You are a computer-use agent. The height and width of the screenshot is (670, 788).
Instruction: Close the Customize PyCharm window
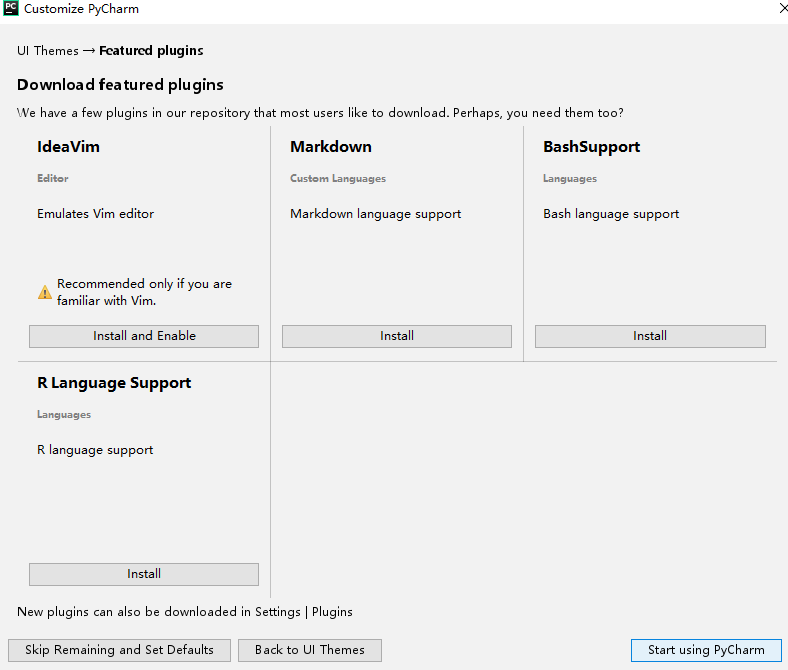tap(783, 8)
